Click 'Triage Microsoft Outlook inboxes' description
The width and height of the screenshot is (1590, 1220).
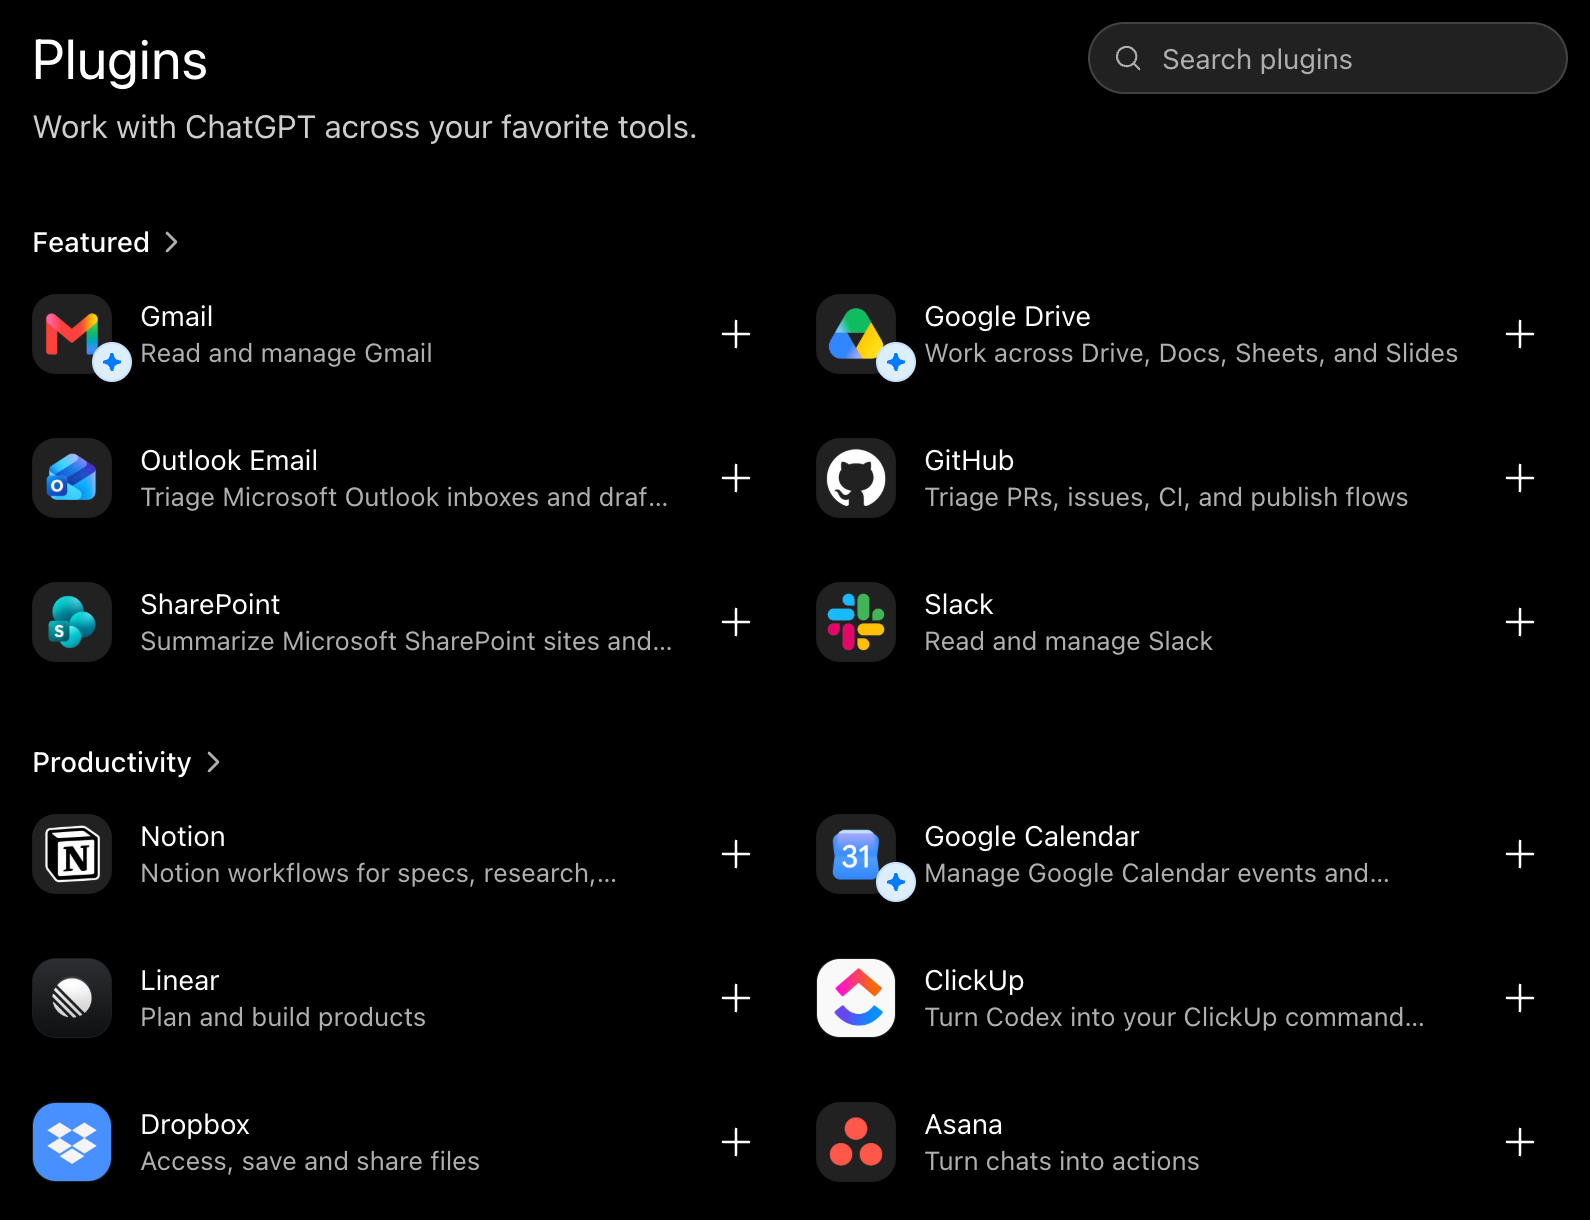coord(404,497)
